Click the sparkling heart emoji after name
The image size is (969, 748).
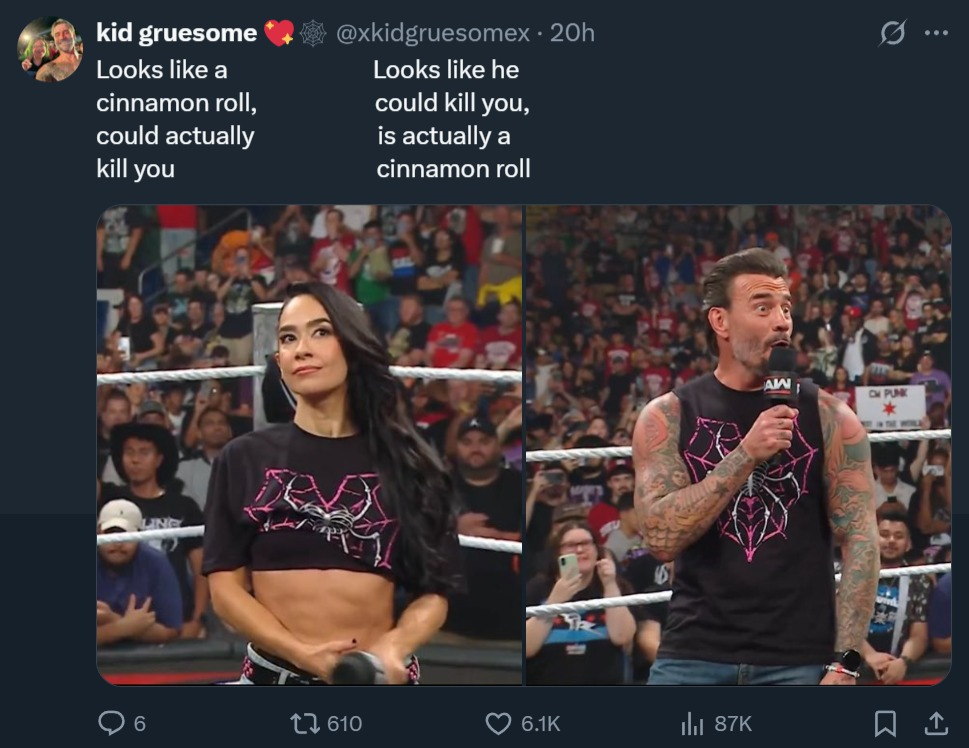pyautogui.click(x=279, y=33)
